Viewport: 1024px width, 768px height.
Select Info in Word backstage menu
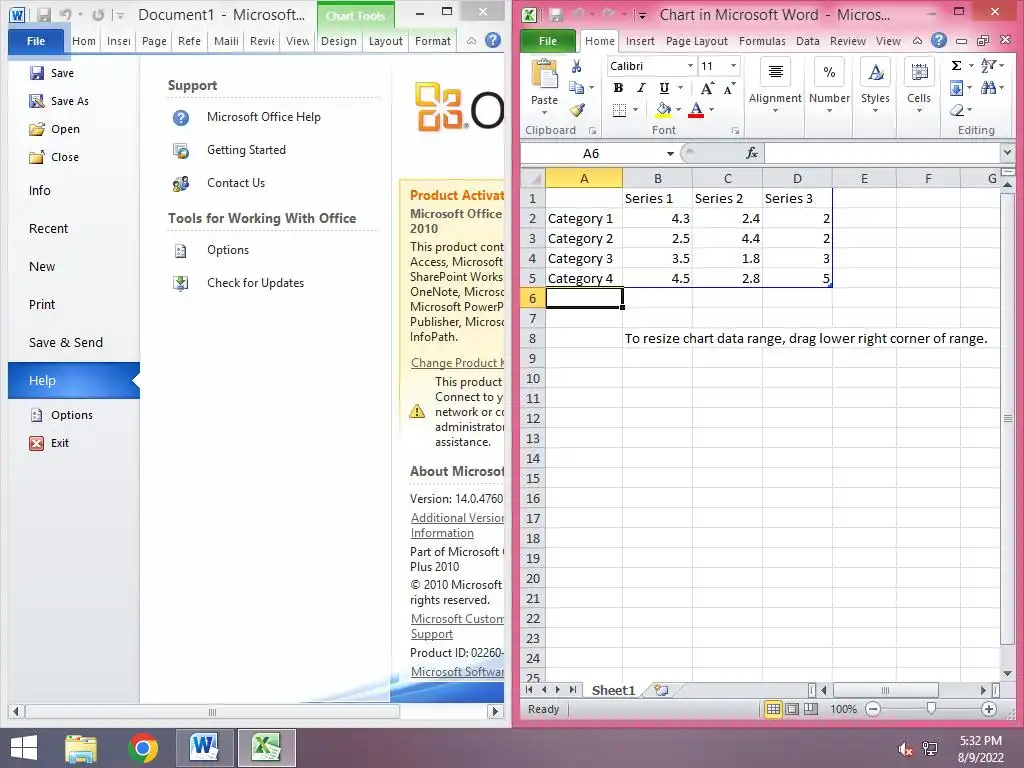pos(39,191)
